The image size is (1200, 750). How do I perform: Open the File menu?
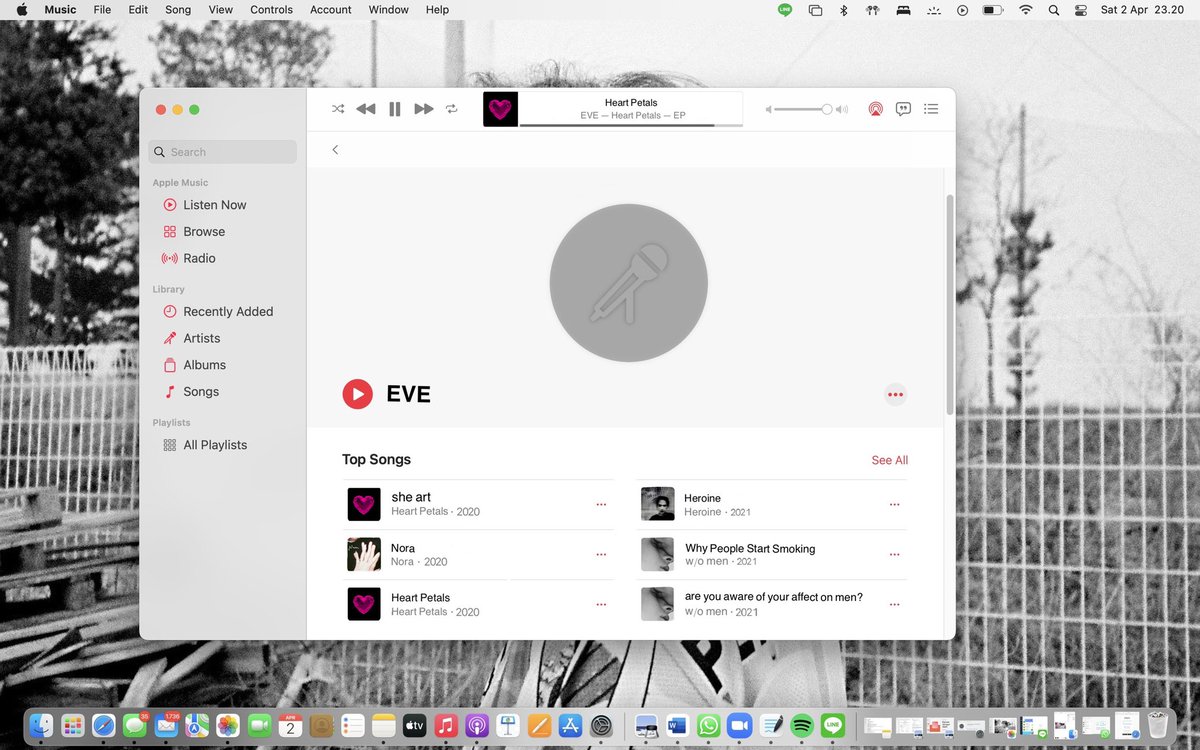(102, 10)
